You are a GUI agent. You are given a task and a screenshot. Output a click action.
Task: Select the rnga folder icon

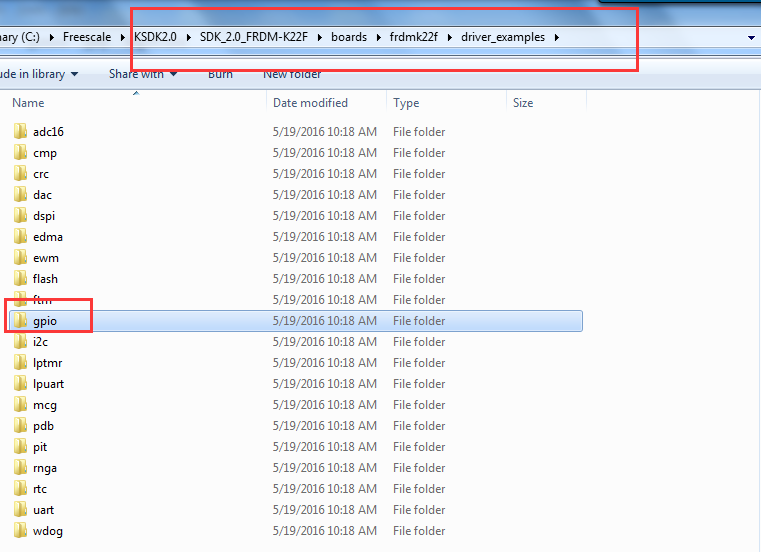point(20,468)
